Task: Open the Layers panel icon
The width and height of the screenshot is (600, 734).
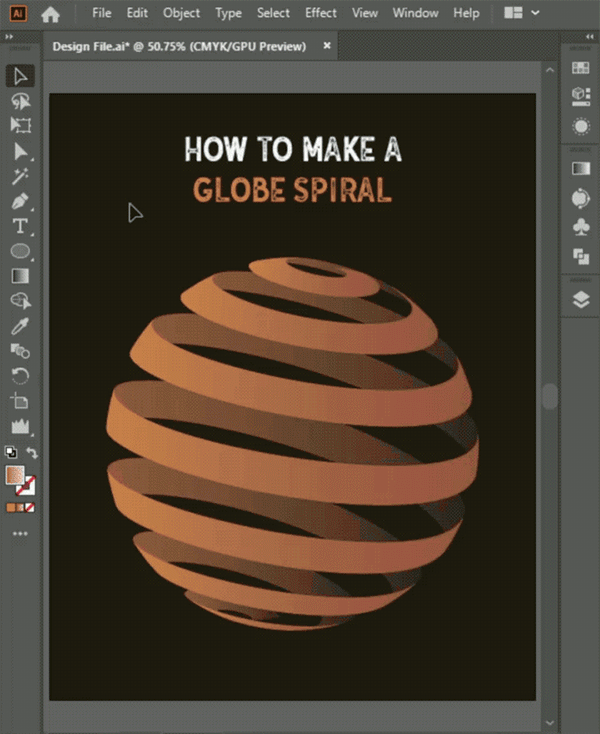Action: [x=581, y=300]
